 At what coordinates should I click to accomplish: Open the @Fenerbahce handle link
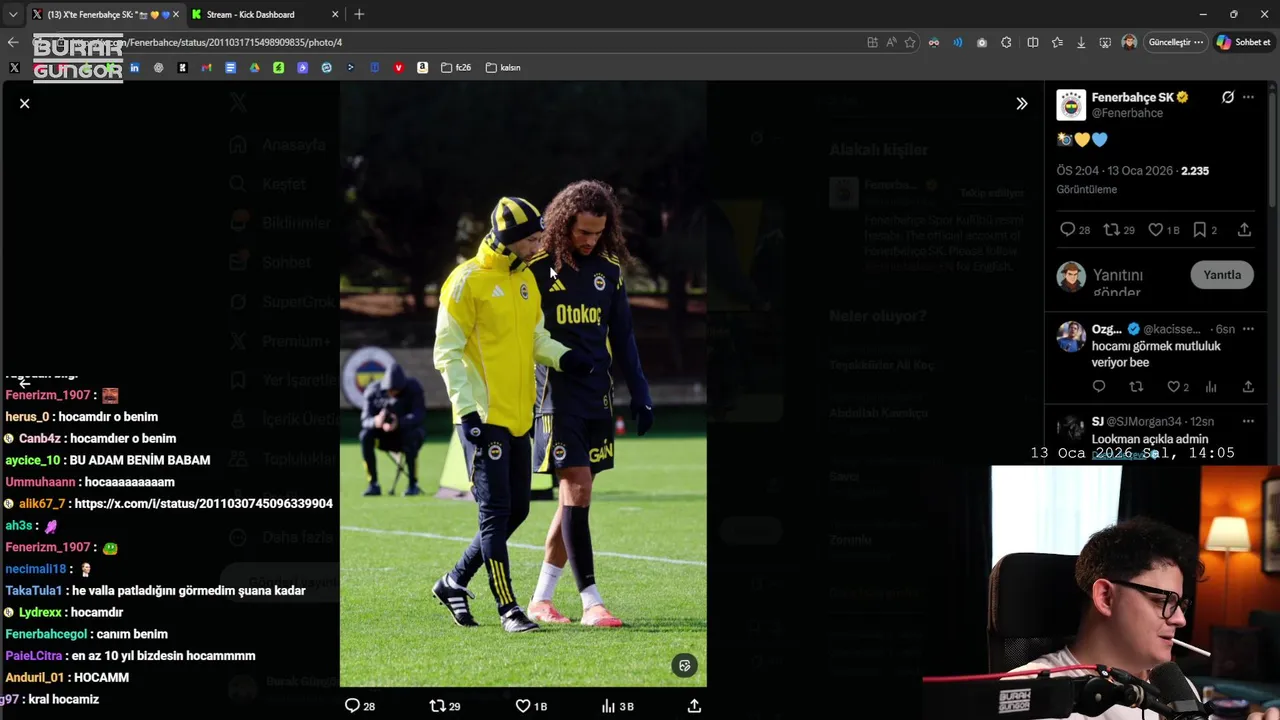tap(1127, 113)
